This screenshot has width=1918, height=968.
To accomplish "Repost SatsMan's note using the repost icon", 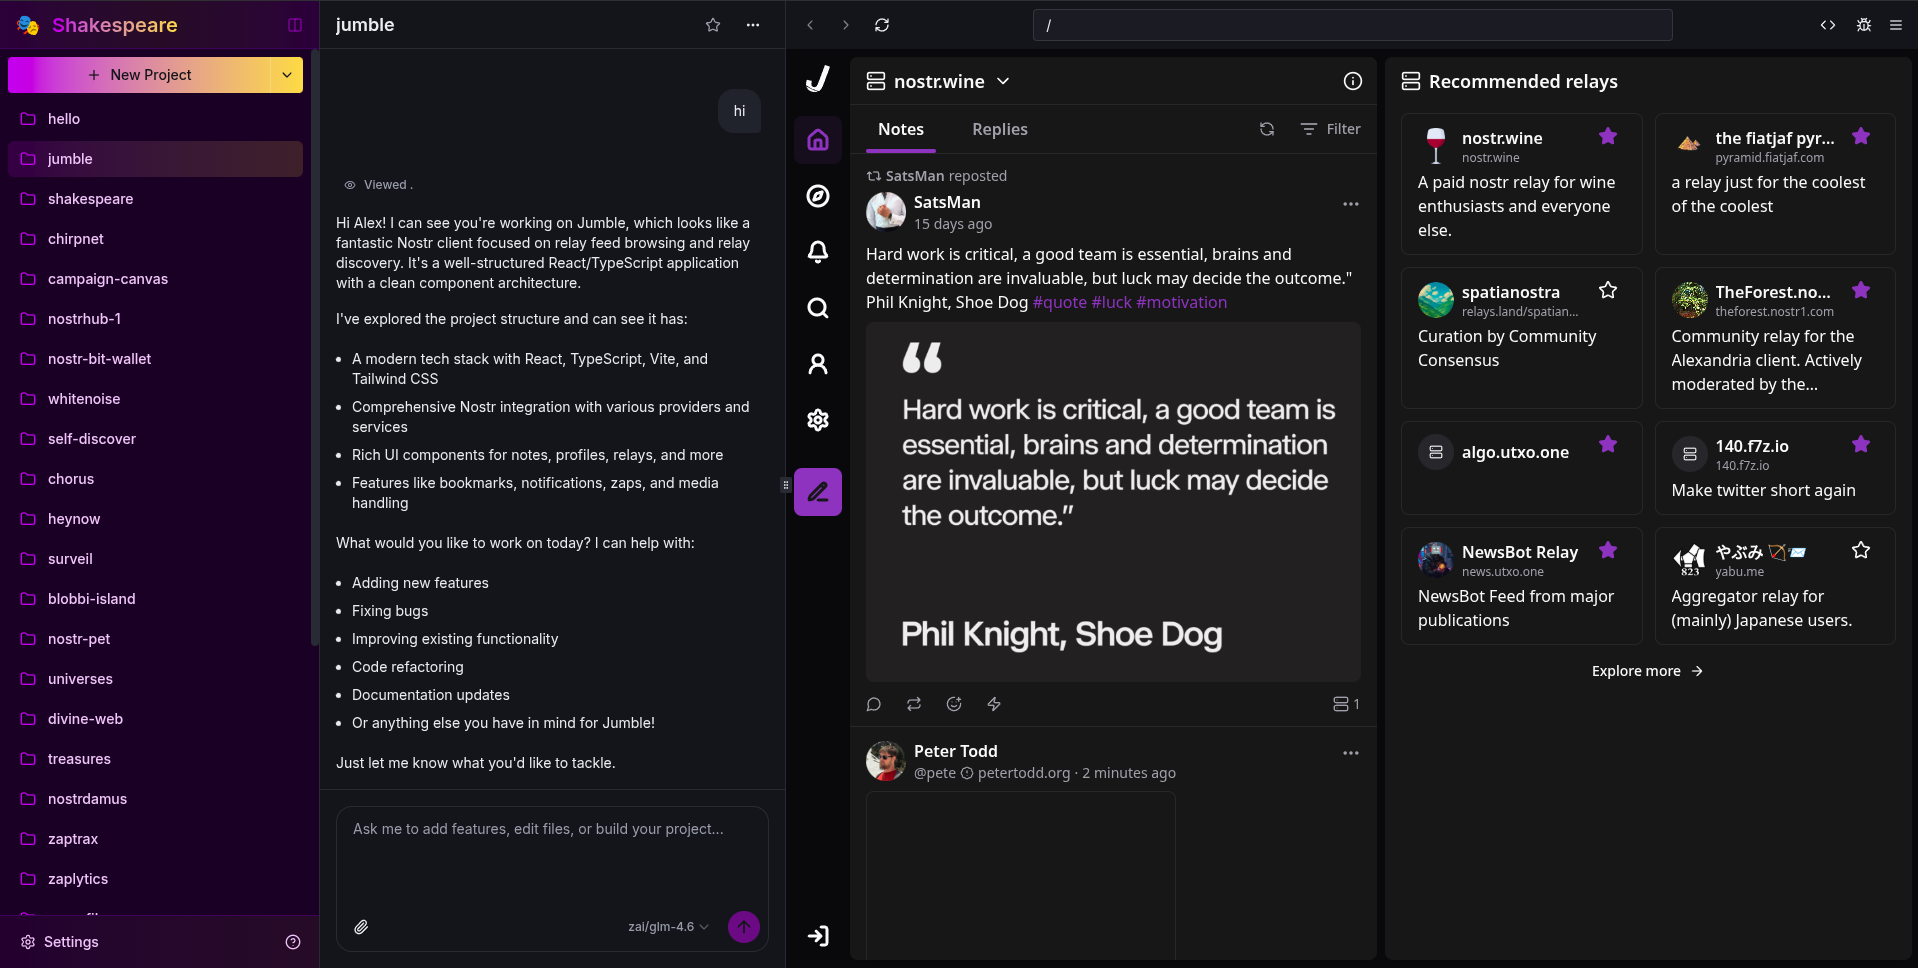I will [914, 704].
